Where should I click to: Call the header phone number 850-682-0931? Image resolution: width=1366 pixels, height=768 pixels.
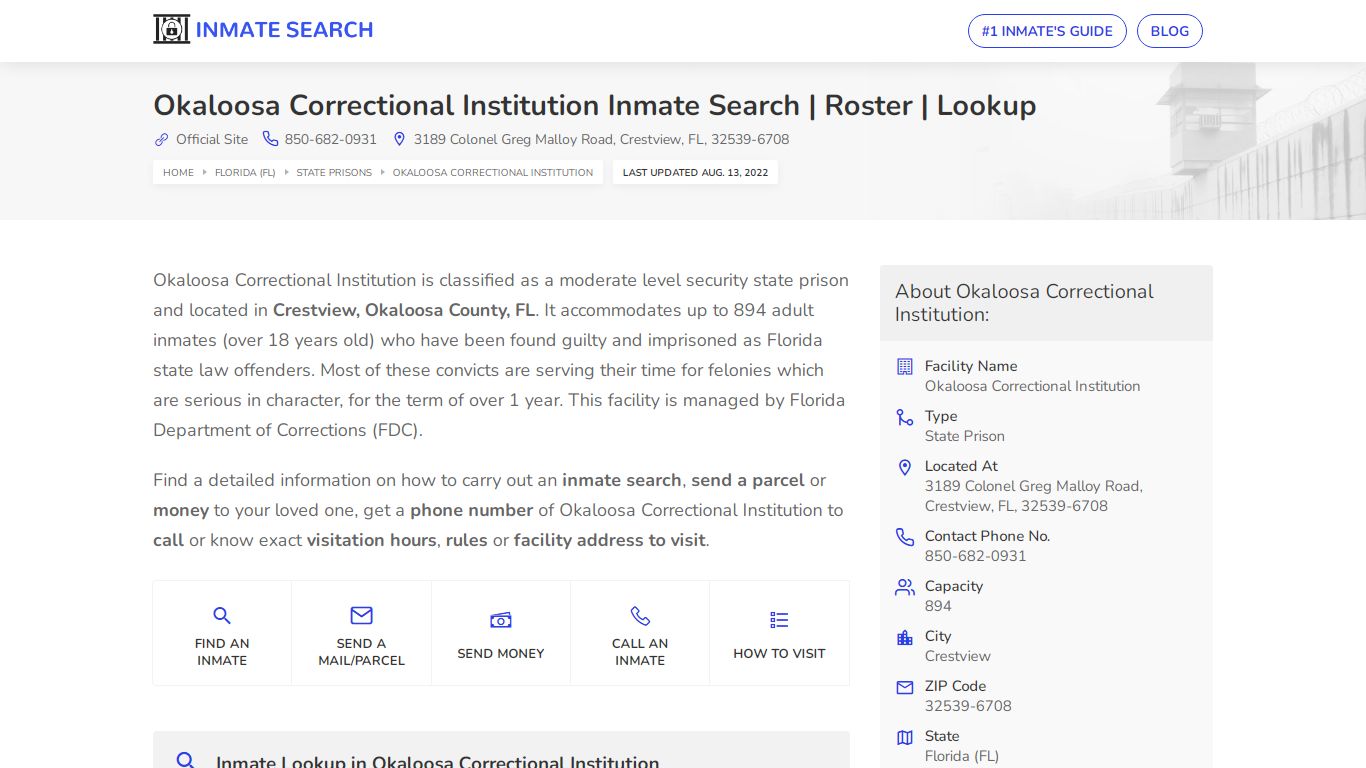tap(331, 139)
